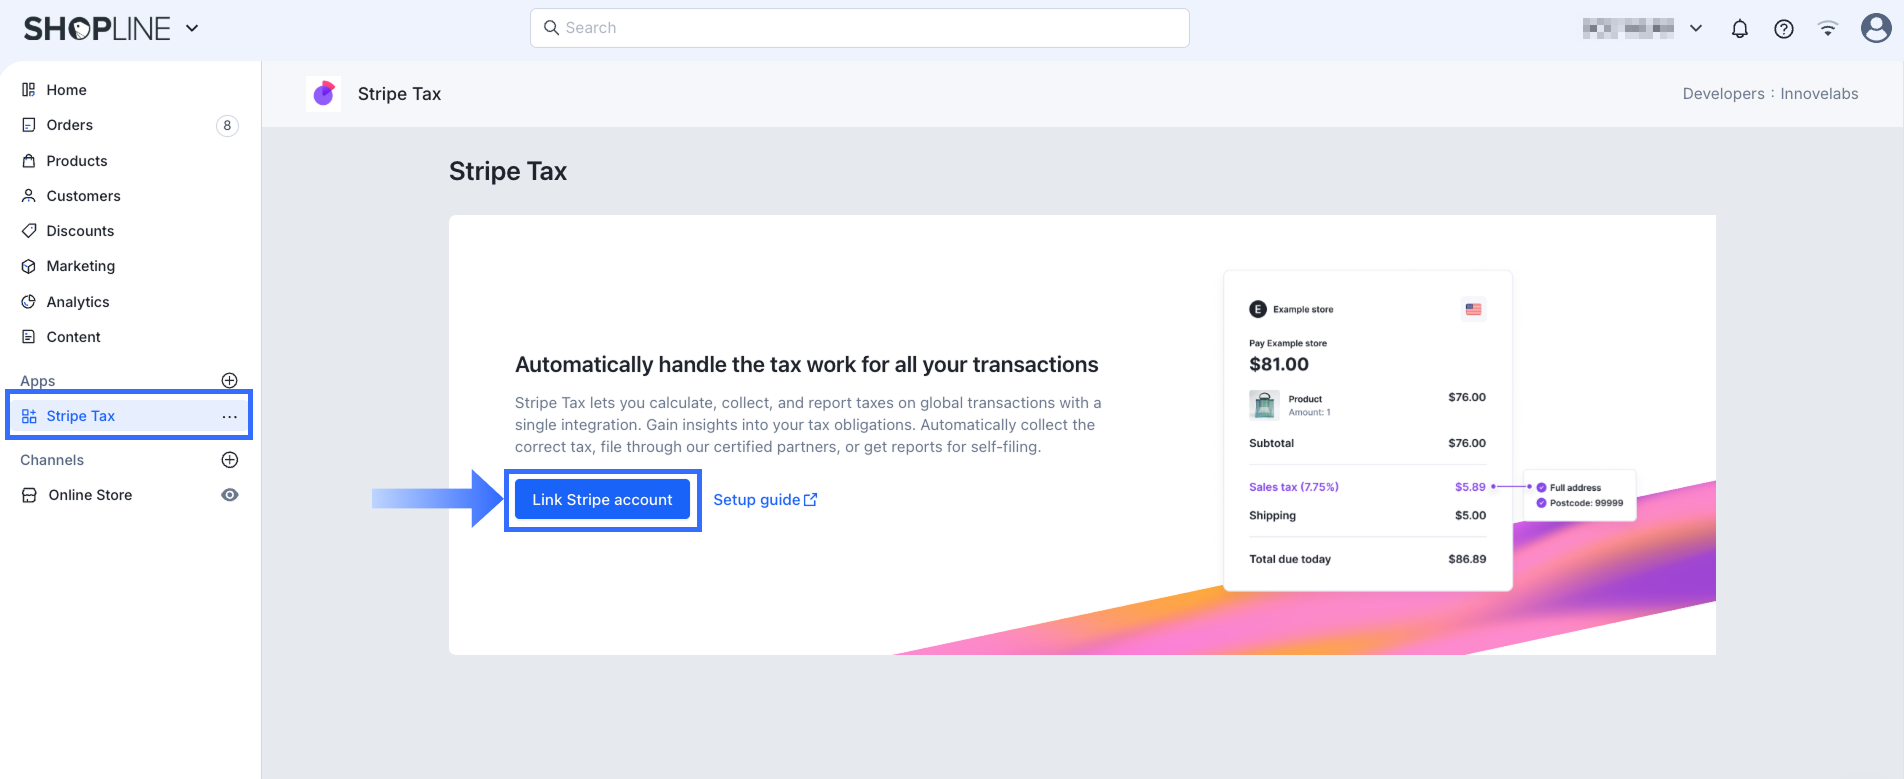Select Analytics from the sidebar
The image size is (1904, 779).
click(78, 302)
